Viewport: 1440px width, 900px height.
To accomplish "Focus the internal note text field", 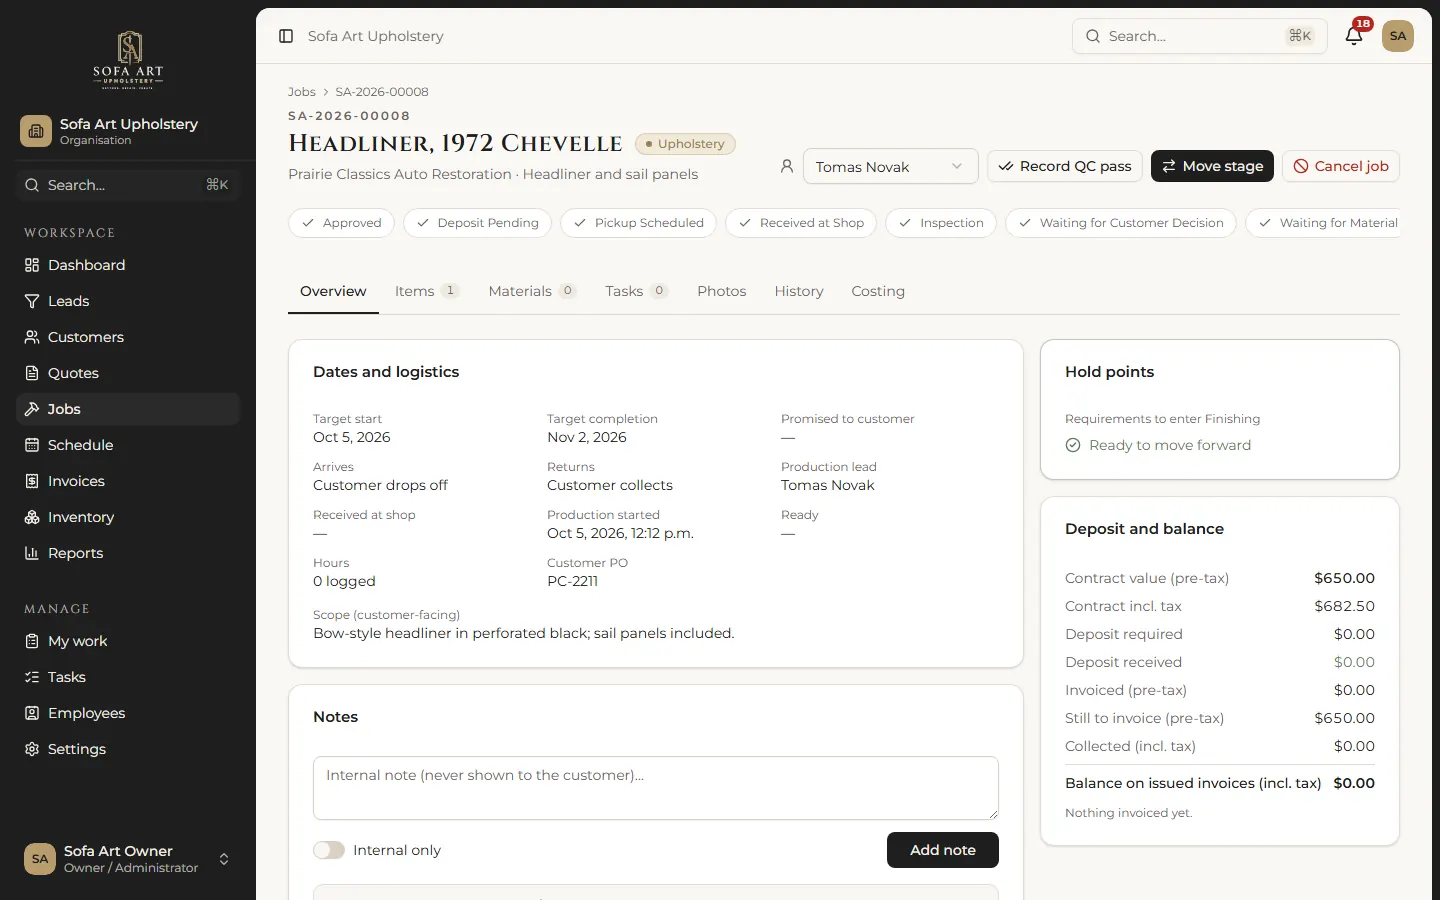I will point(656,788).
